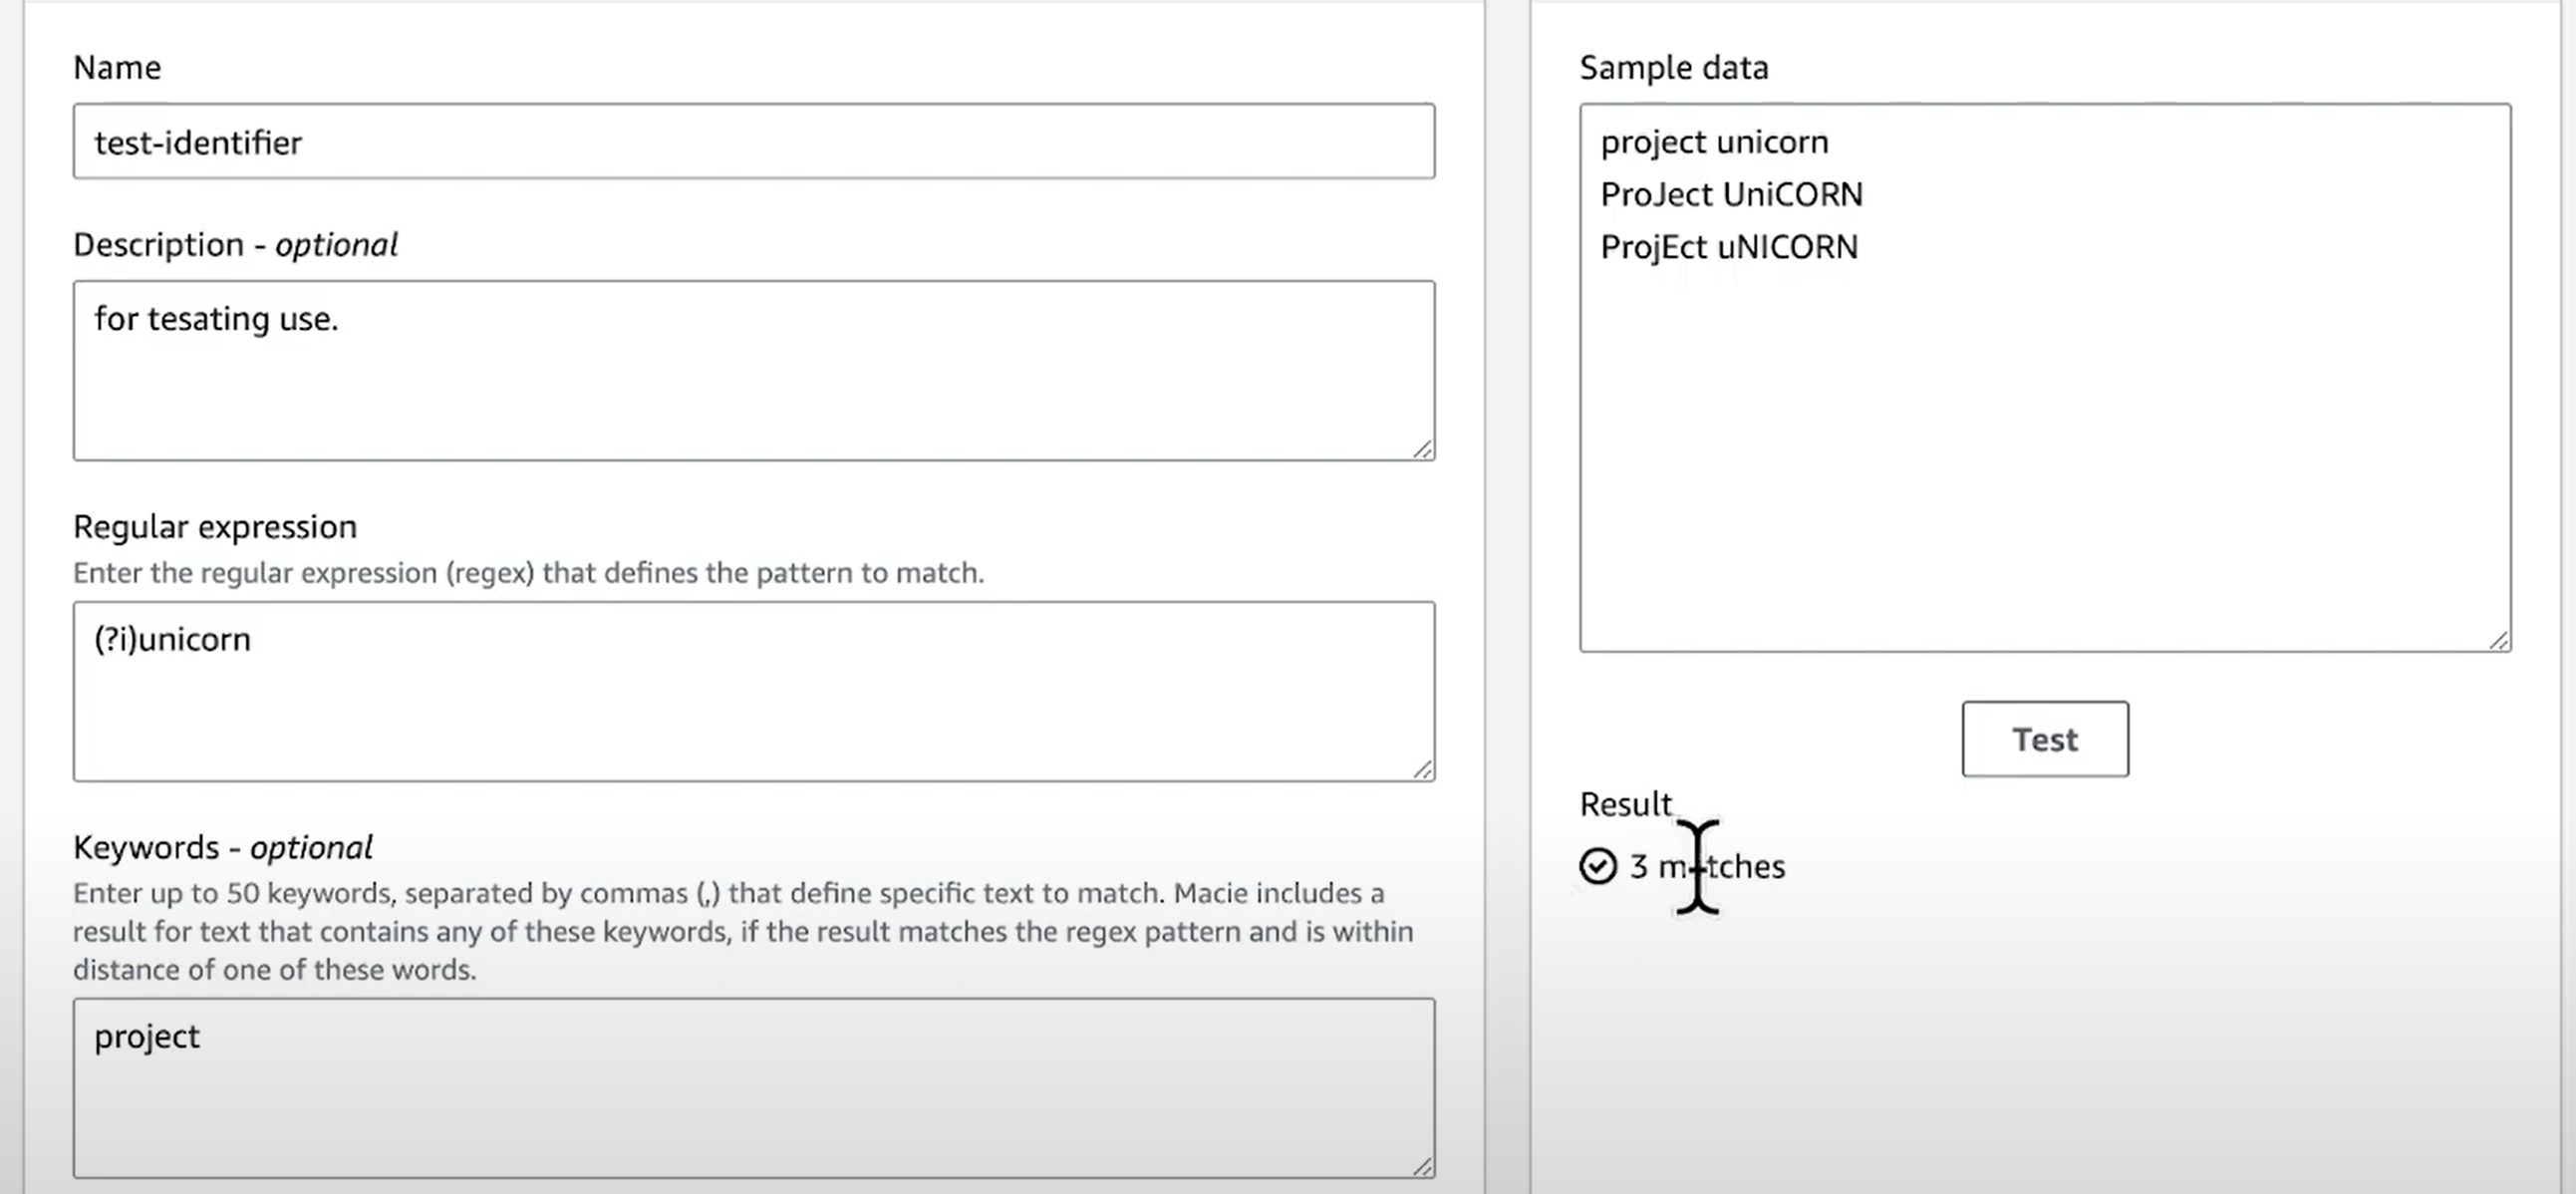Viewport: 2576px width, 1194px height.
Task: Click inside the Regular expression box
Action: click(754, 691)
